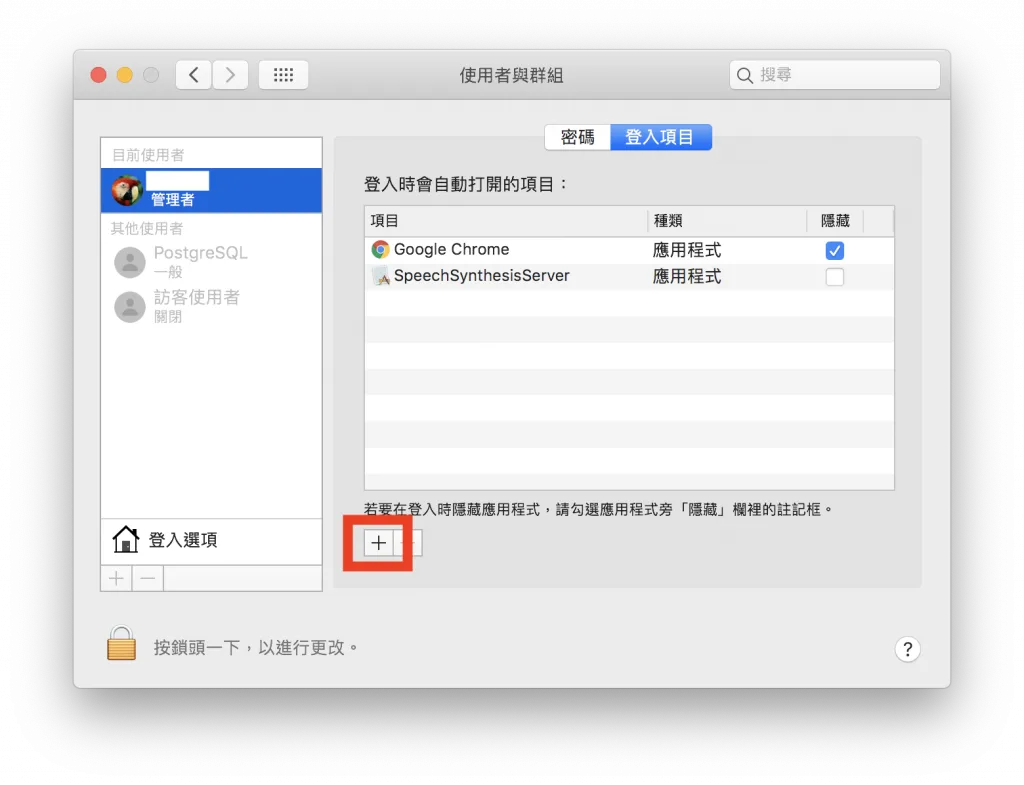Click the house icon for 登入選項
The image size is (1024, 785).
click(125, 539)
